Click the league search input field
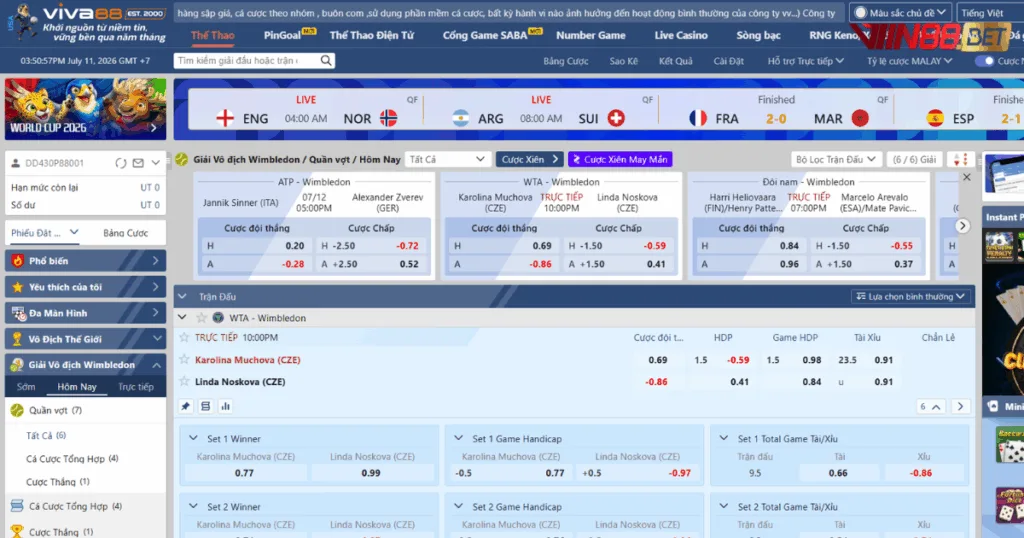Screen dimensions: 1024x538 pyautogui.click(x=248, y=61)
